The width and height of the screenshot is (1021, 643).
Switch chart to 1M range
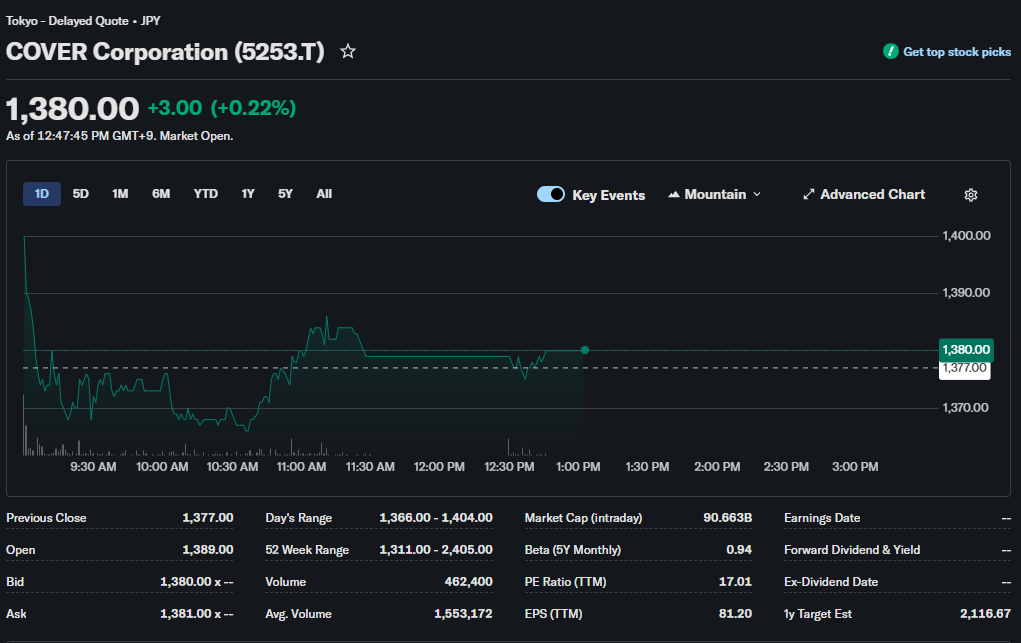pos(120,193)
